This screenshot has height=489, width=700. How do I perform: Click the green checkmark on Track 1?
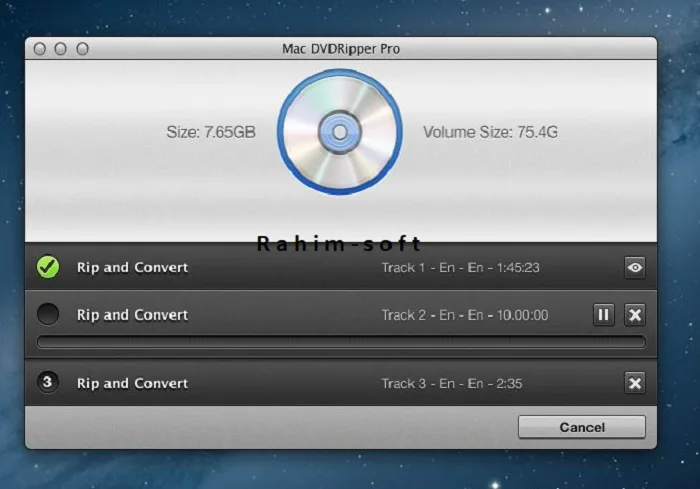point(48,267)
